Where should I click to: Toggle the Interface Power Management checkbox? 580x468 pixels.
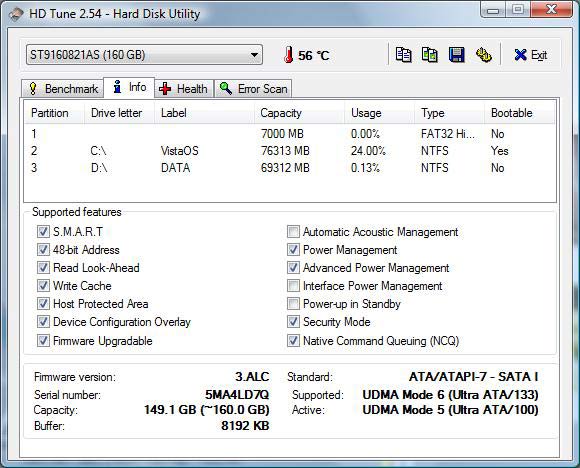coord(293,286)
